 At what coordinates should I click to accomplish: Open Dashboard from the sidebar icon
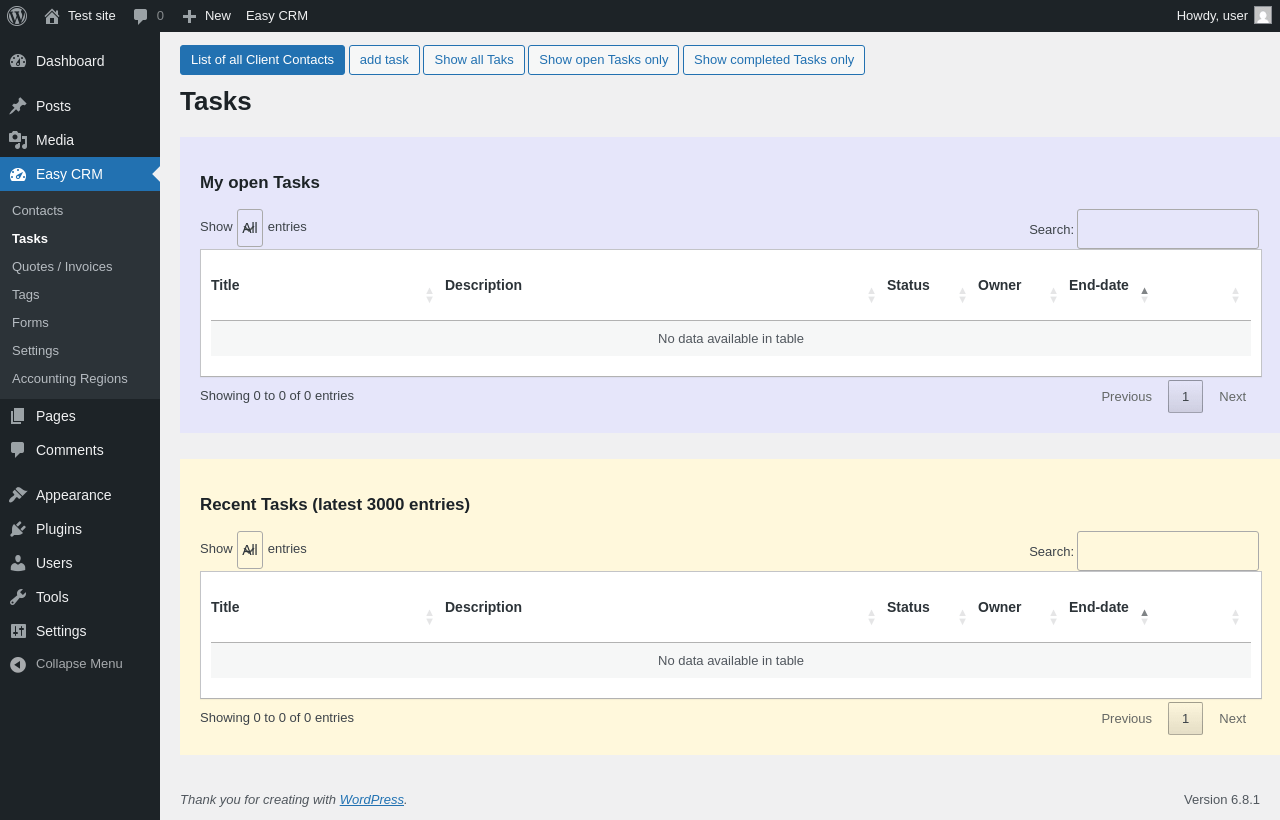(18, 61)
